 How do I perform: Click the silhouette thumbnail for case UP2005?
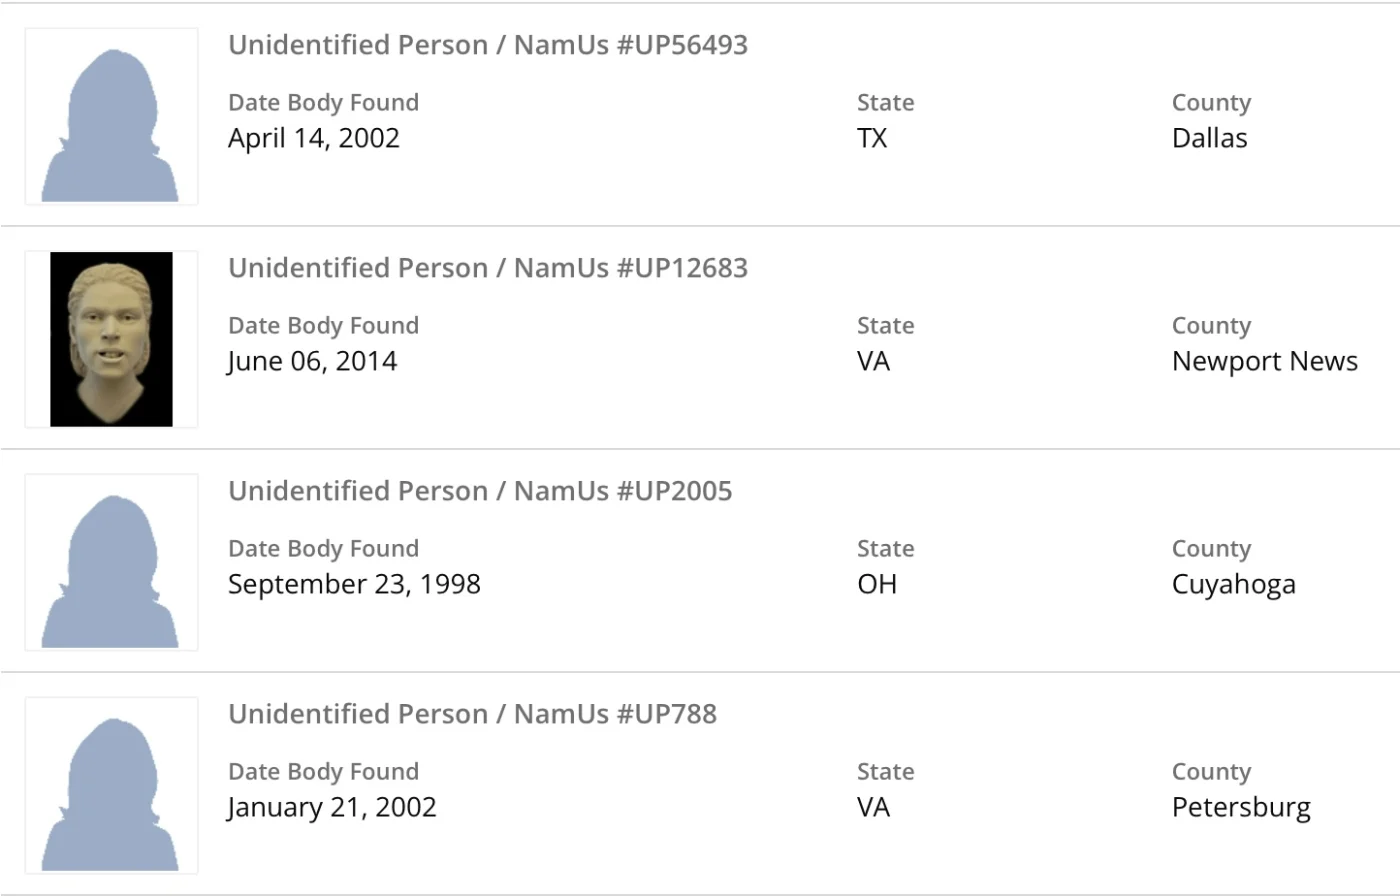point(111,562)
